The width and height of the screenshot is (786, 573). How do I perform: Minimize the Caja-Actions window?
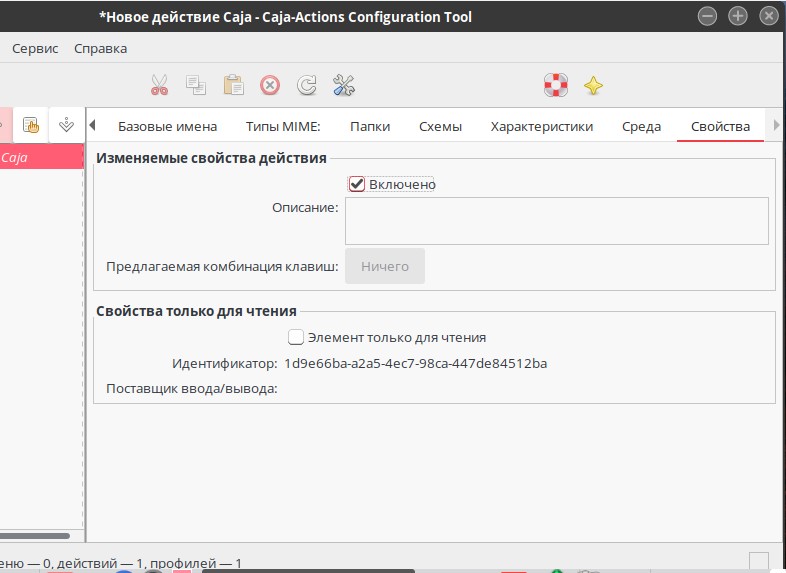pos(707,17)
